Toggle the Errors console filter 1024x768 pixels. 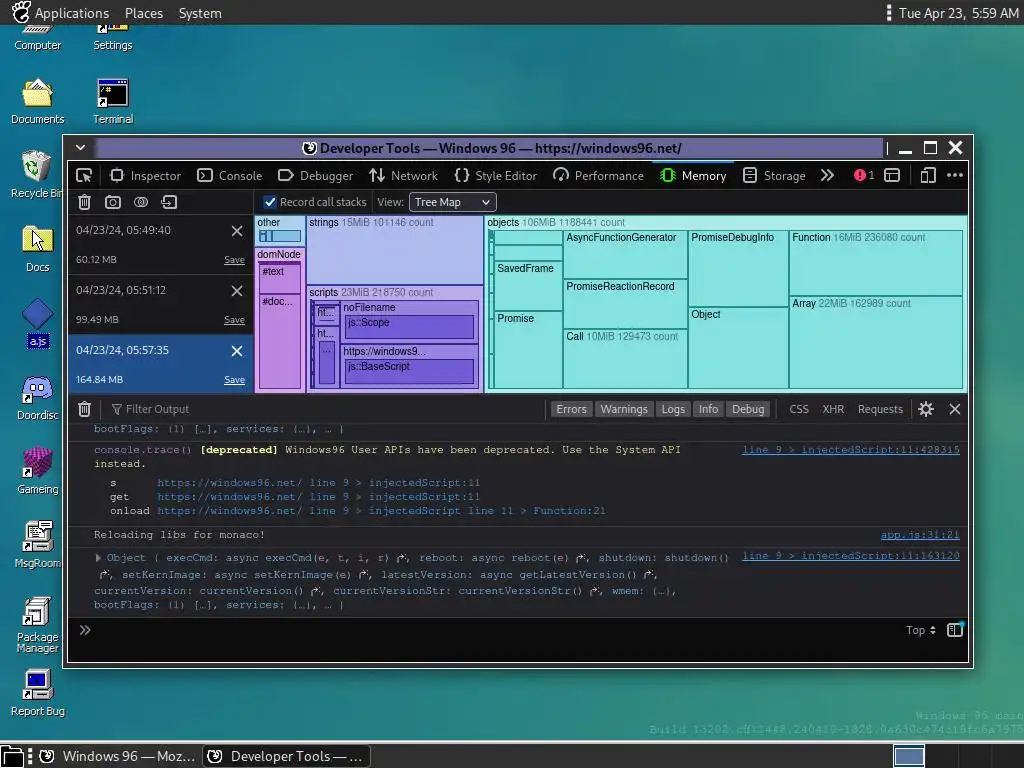571,409
